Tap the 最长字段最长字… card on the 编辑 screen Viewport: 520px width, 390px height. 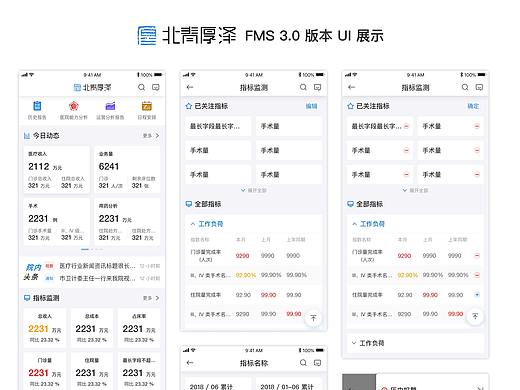(218, 126)
